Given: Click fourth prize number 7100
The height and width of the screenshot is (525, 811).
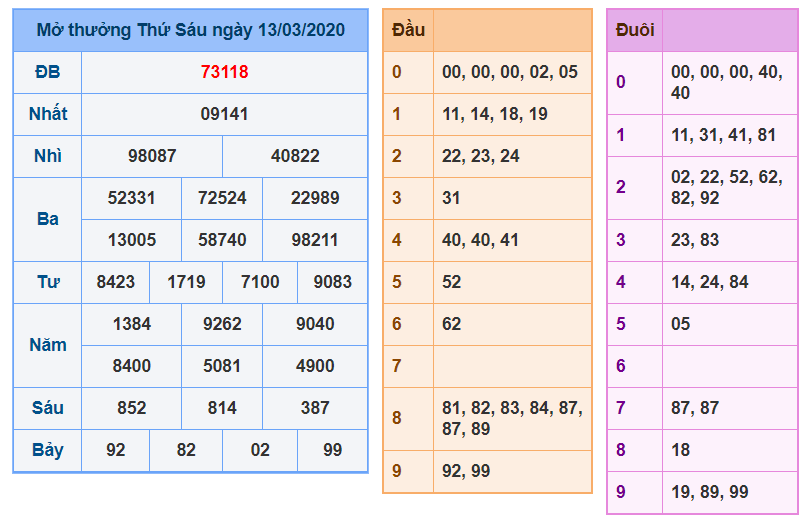Looking at the screenshot, I should (260, 282).
